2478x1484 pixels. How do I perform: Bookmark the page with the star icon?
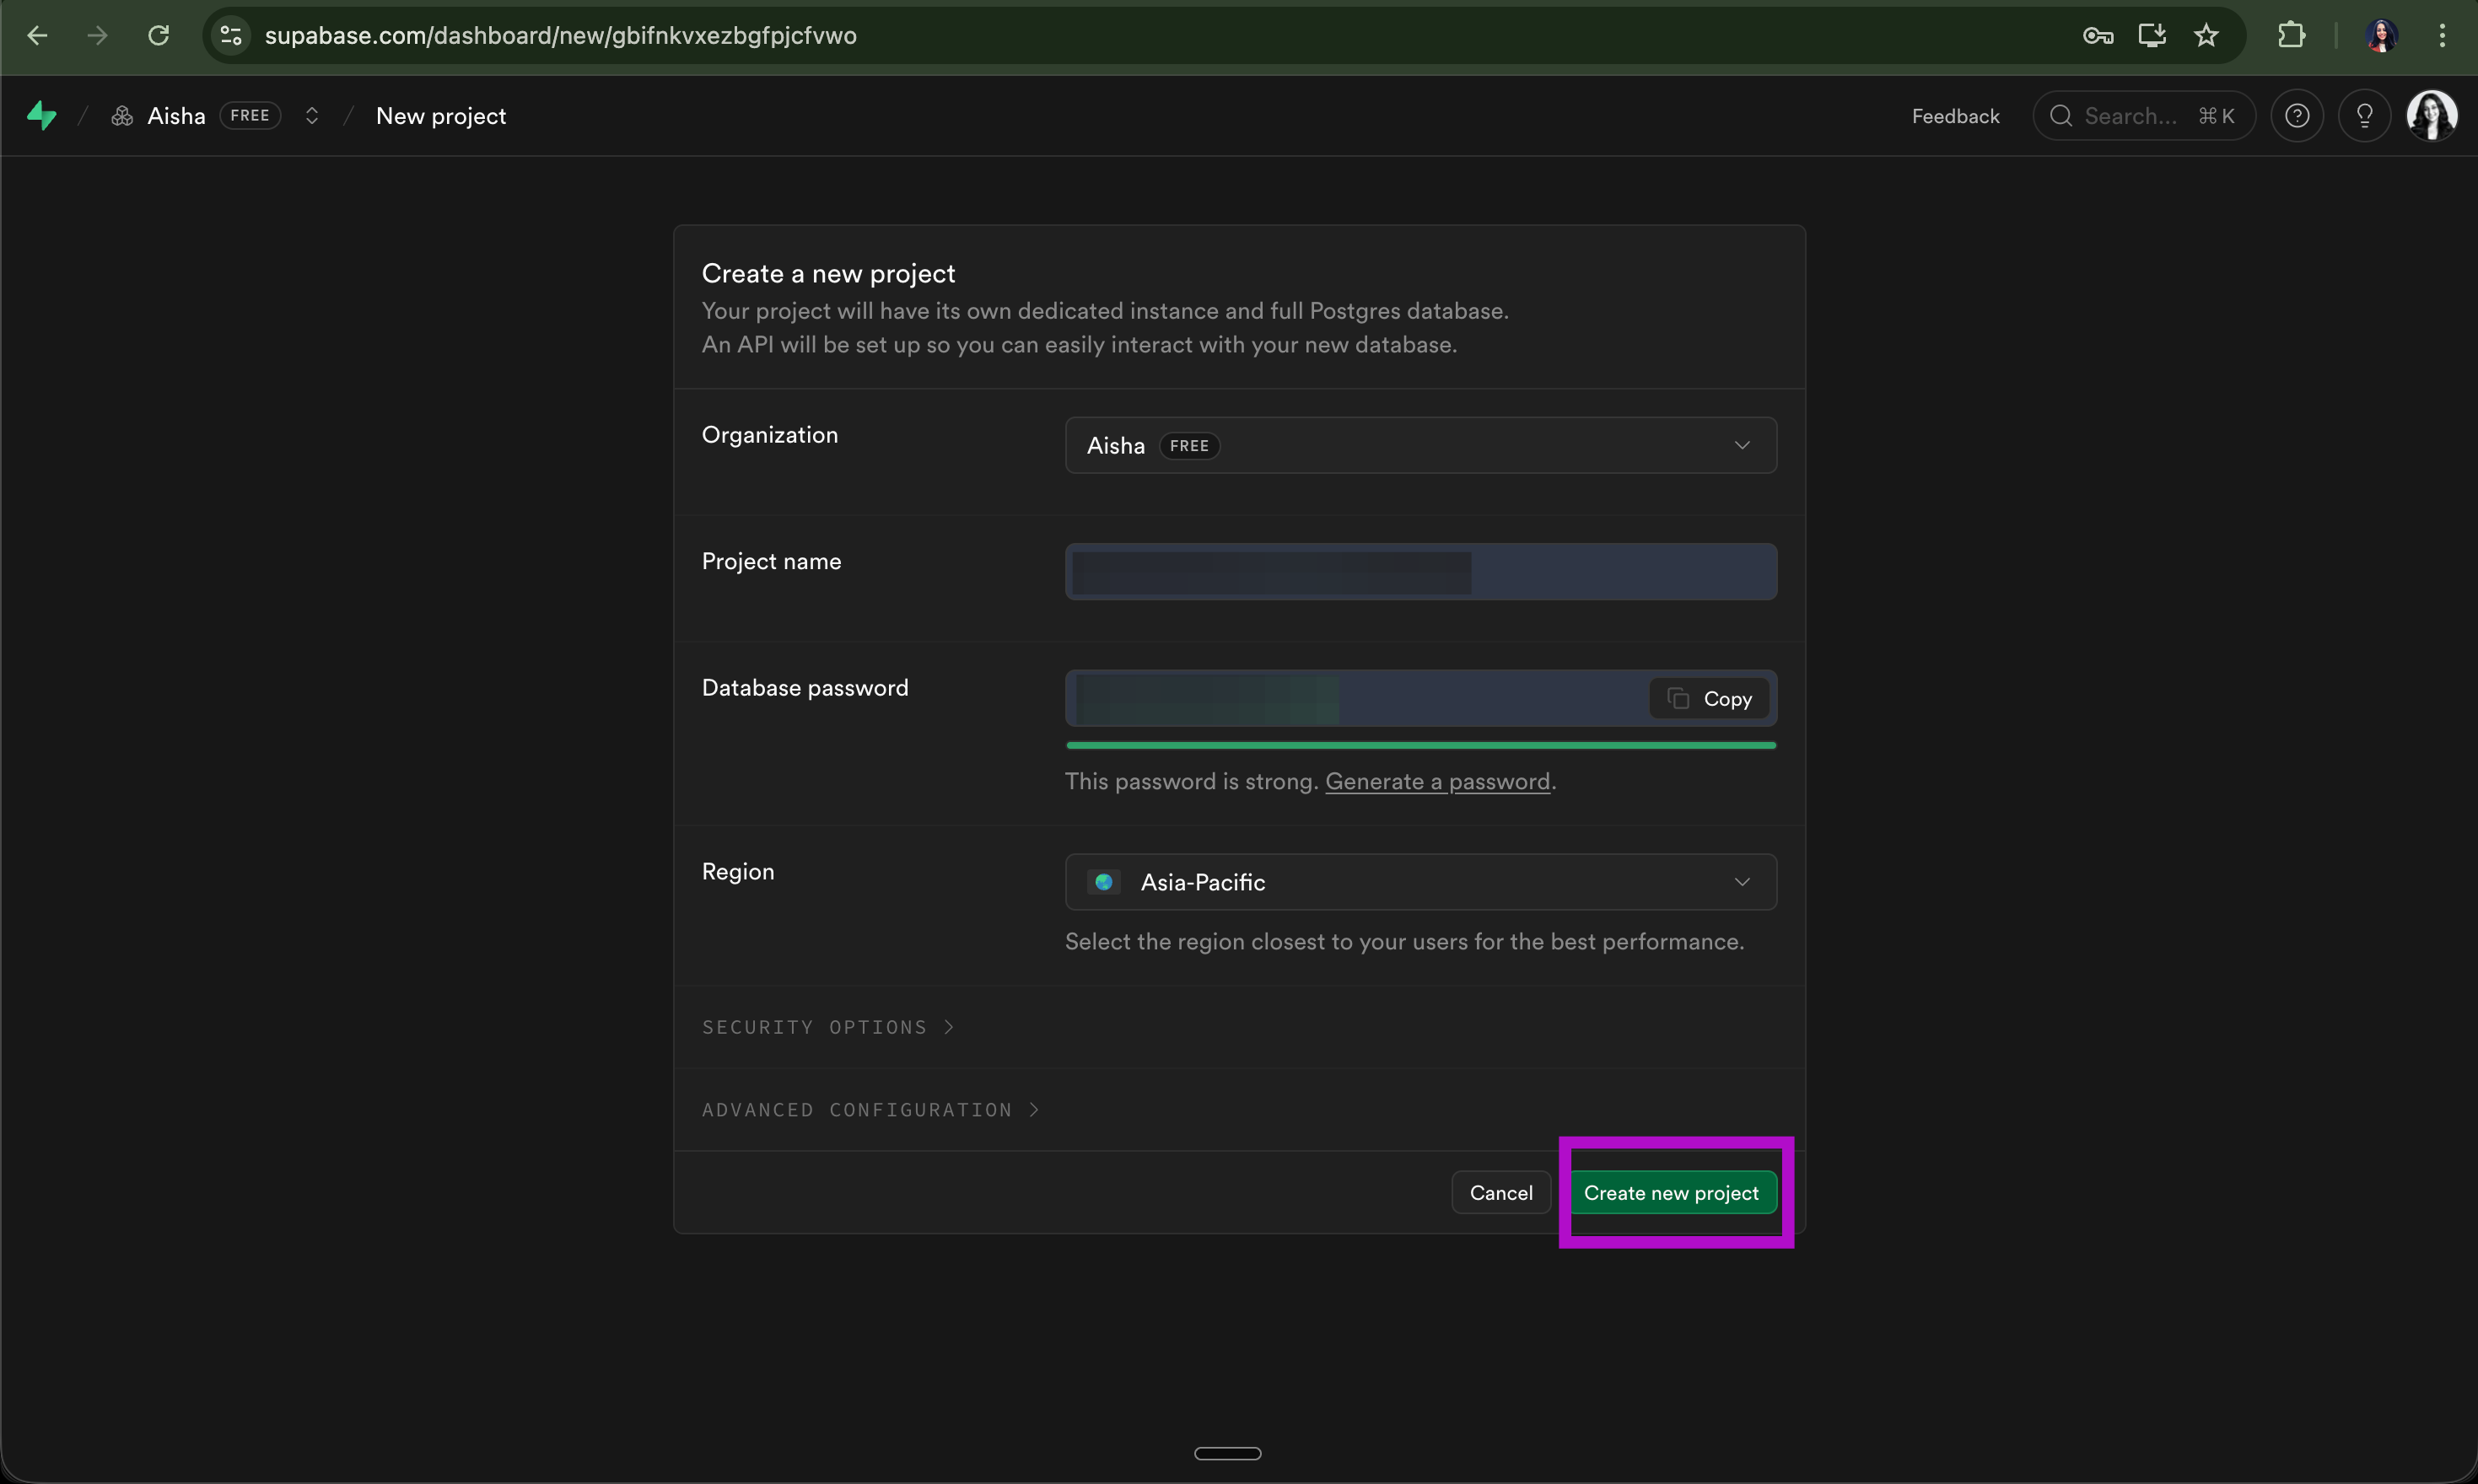coord(2206,36)
